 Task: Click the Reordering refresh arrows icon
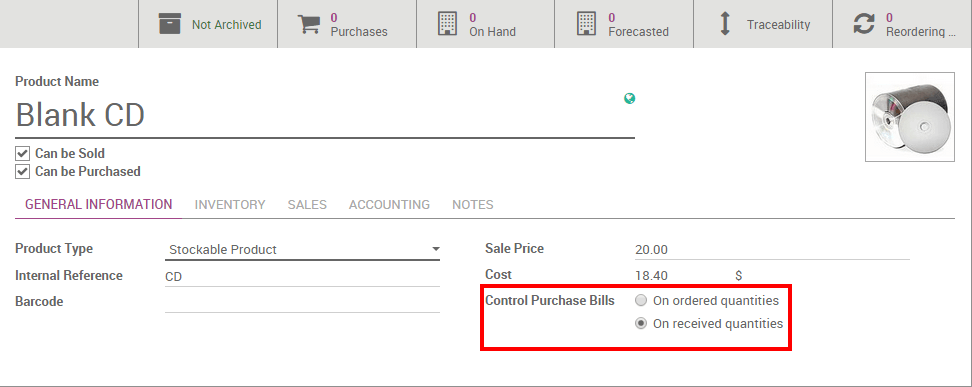pos(864,24)
